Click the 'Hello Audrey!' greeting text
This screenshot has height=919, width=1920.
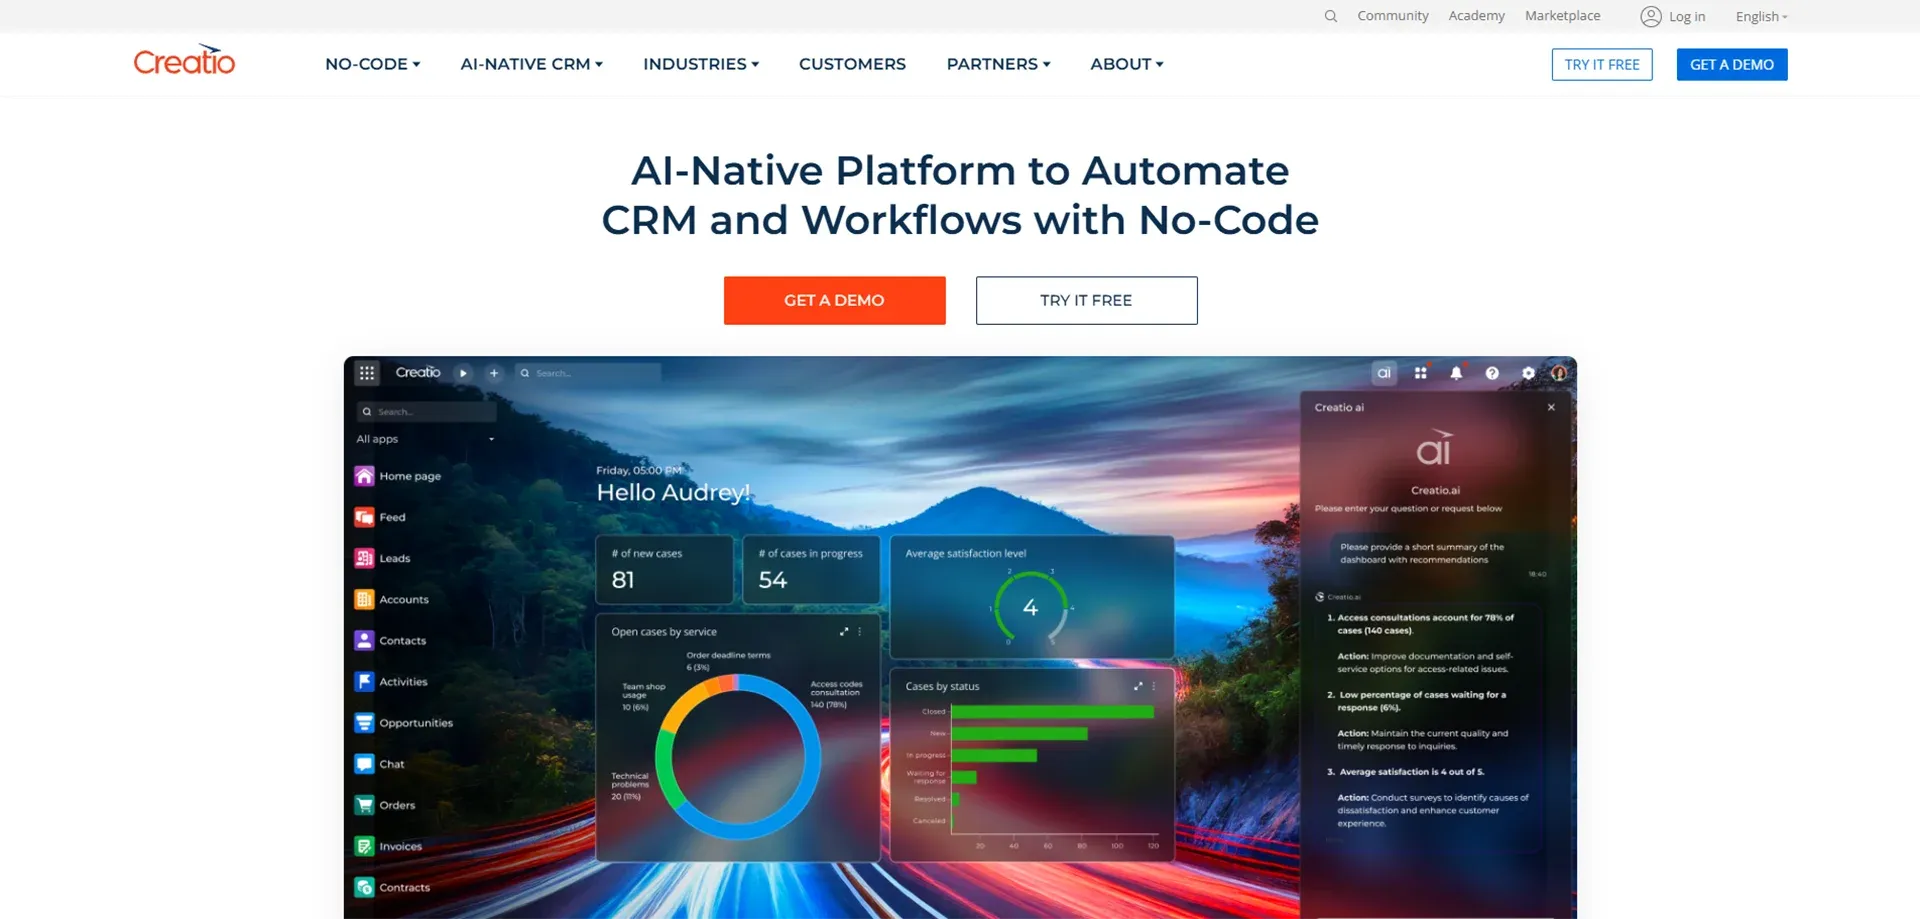673,493
